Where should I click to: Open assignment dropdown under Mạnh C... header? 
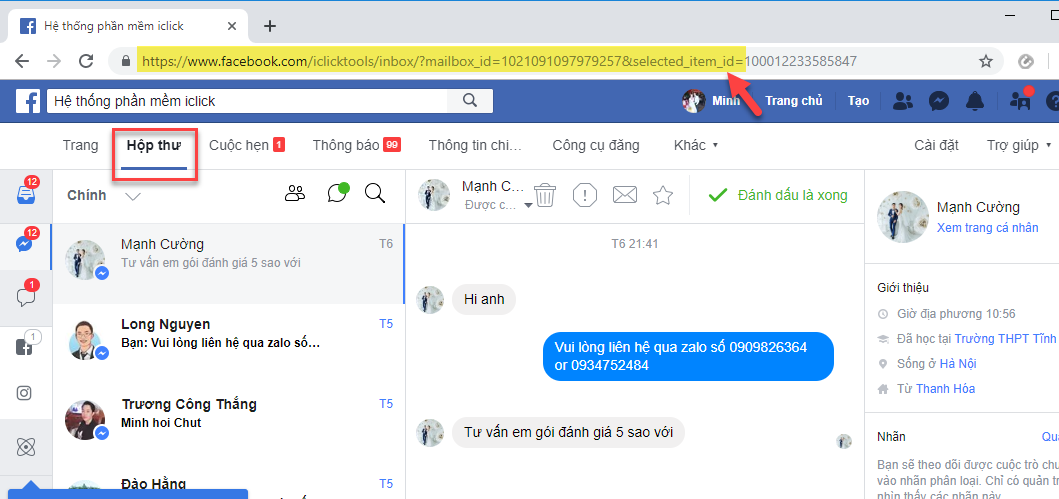click(528, 205)
